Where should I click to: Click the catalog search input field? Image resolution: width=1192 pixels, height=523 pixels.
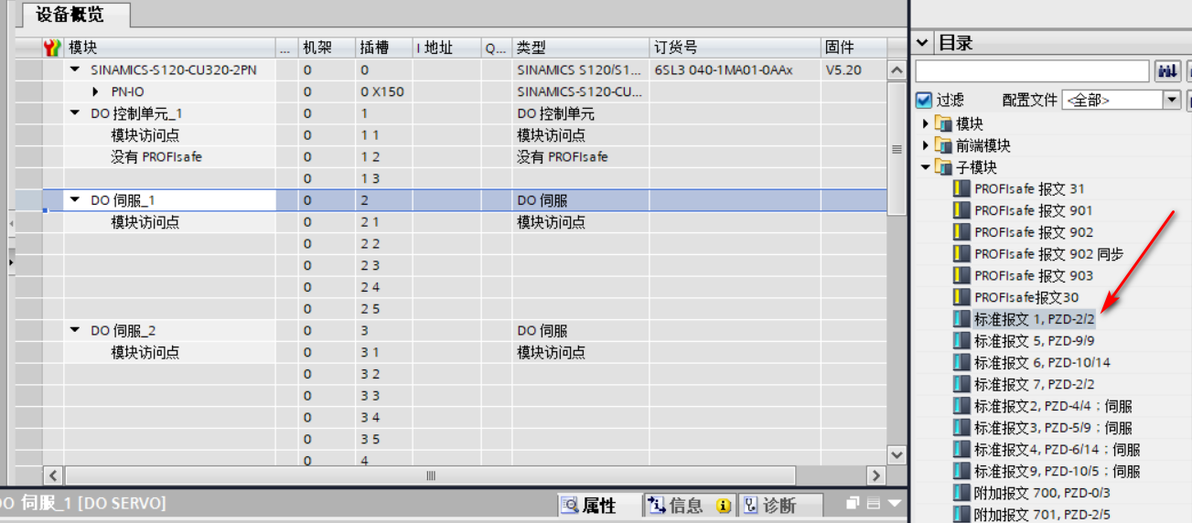coord(1032,71)
